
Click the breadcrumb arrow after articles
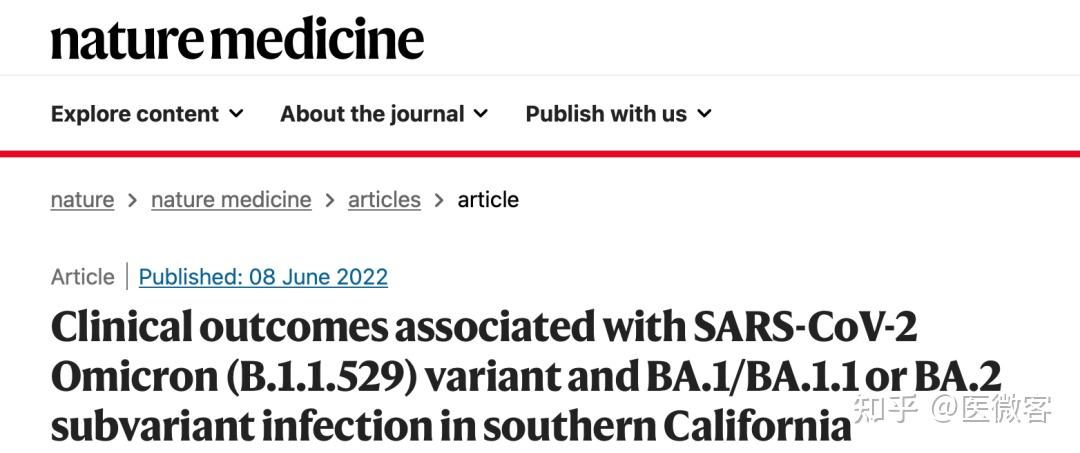[439, 201]
